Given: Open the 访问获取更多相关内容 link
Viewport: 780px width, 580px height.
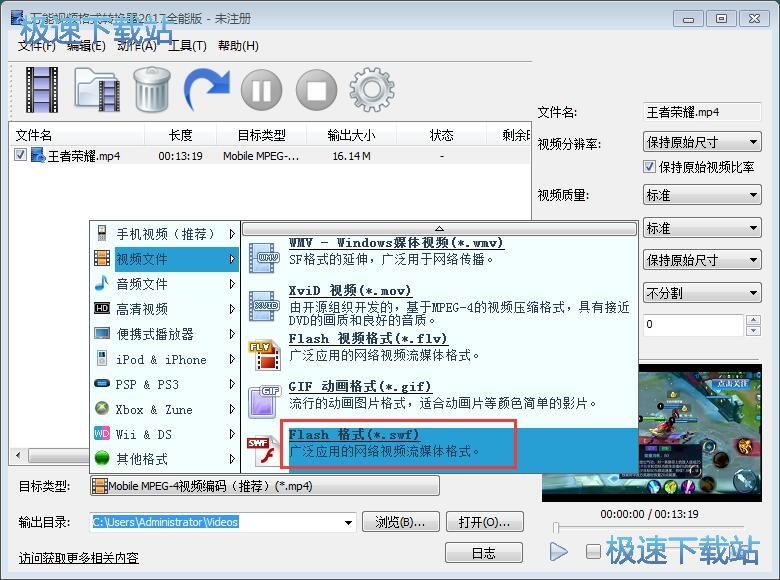Looking at the screenshot, I should pyautogui.click(x=79, y=558).
